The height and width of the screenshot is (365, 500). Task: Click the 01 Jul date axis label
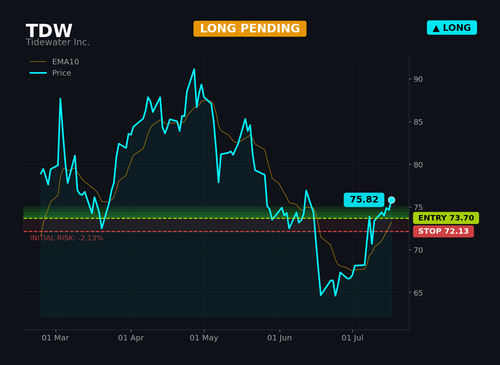352,338
